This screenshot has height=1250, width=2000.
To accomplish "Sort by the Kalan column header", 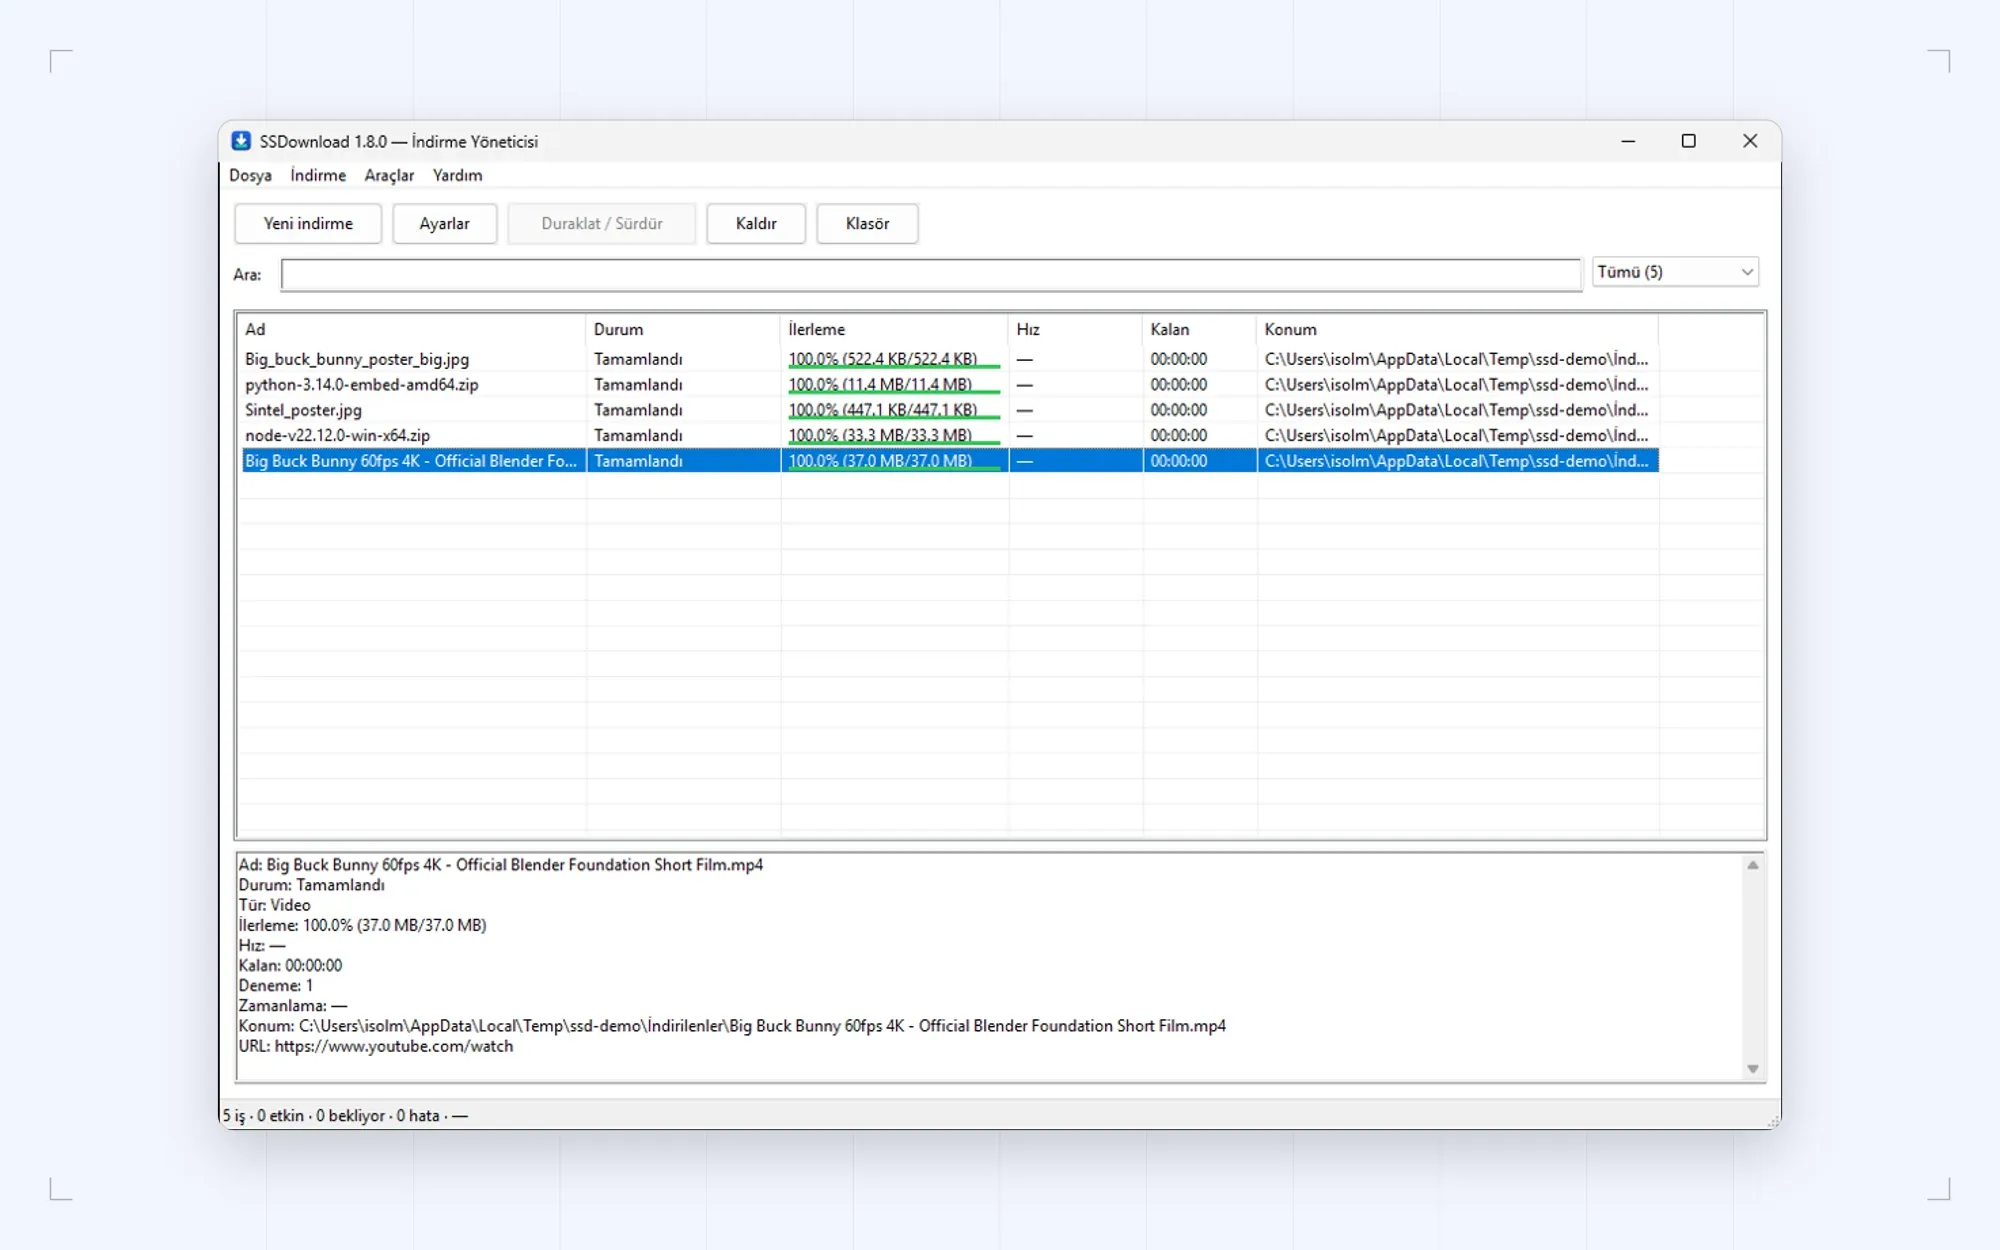I will pos(1199,329).
